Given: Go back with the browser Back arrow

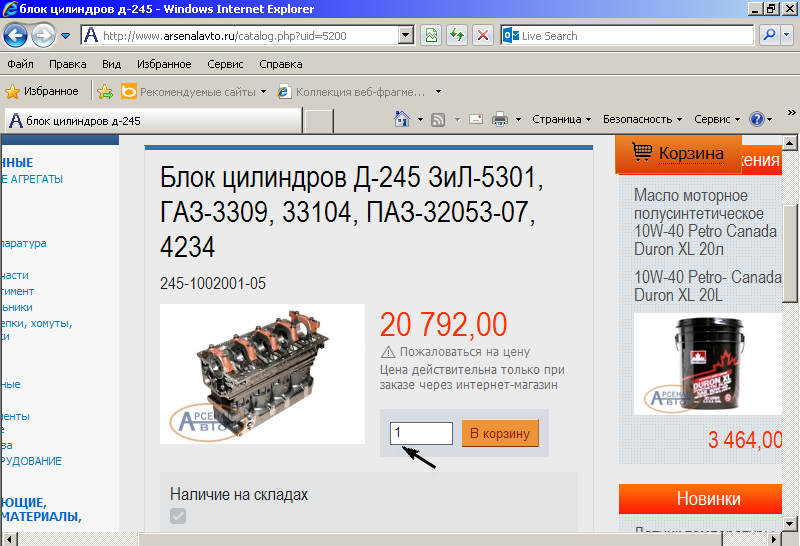Looking at the screenshot, I should click(15, 36).
